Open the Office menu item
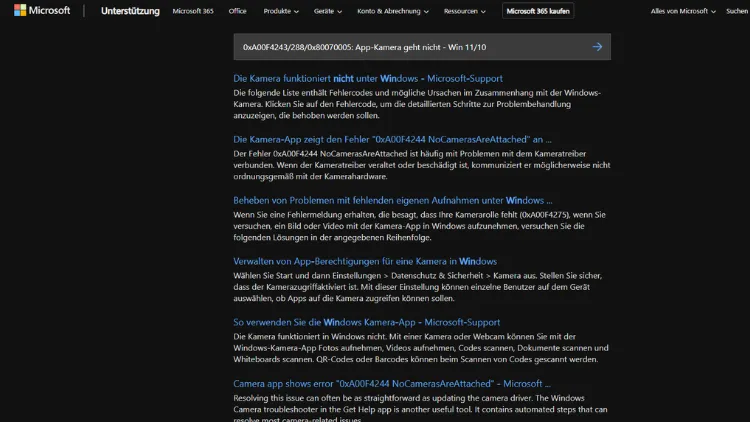The width and height of the screenshot is (750, 422). point(237,11)
